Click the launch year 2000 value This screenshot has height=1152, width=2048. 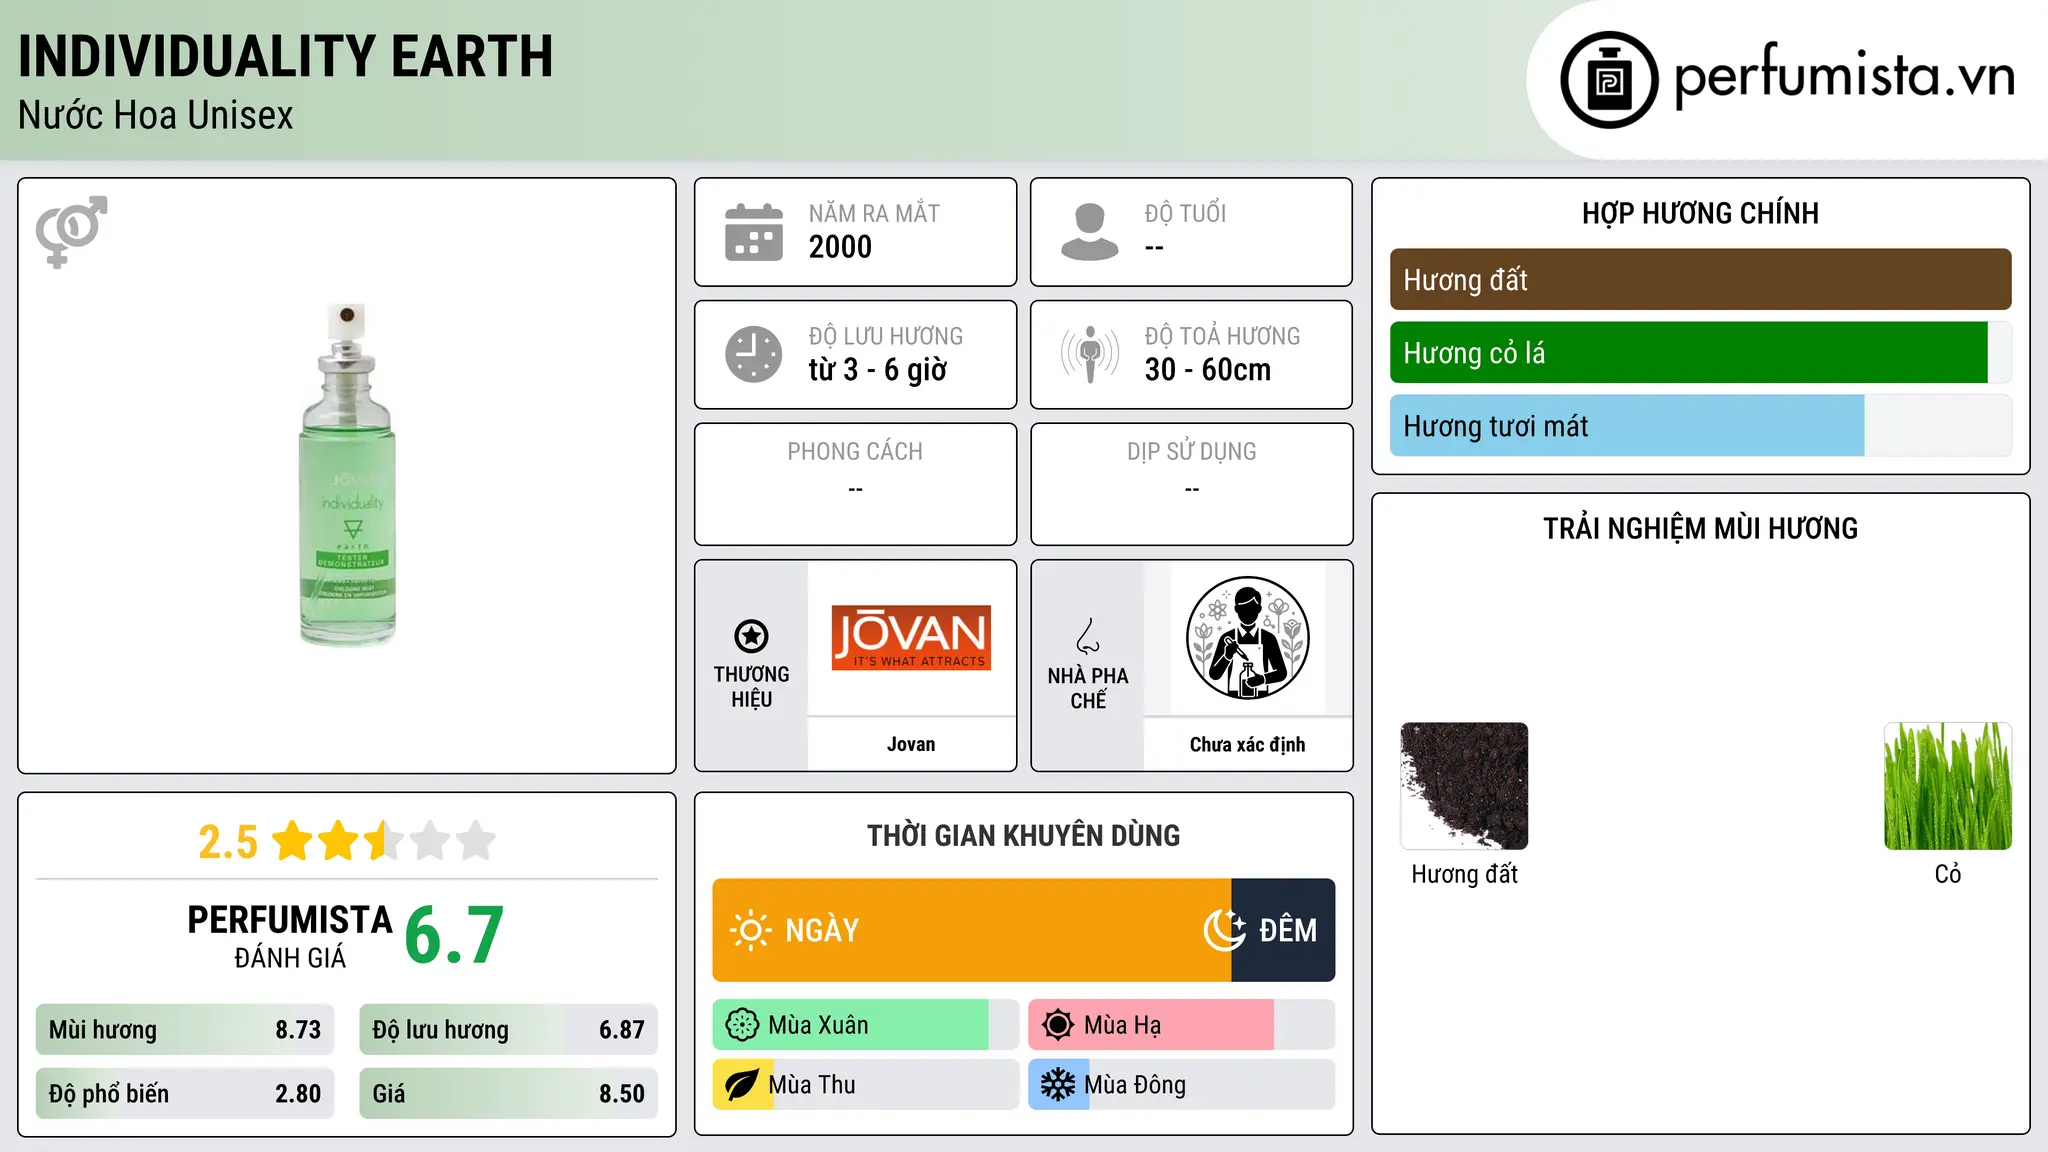(x=840, y=247)
